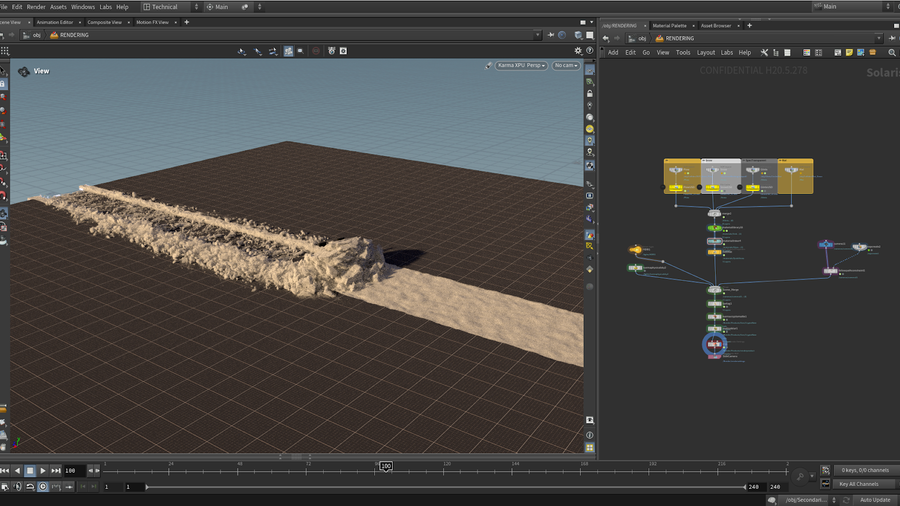Click the 0 keys, 0/0 channels button
This screenshot has width=900, height=506.
[x=865, y=470]
